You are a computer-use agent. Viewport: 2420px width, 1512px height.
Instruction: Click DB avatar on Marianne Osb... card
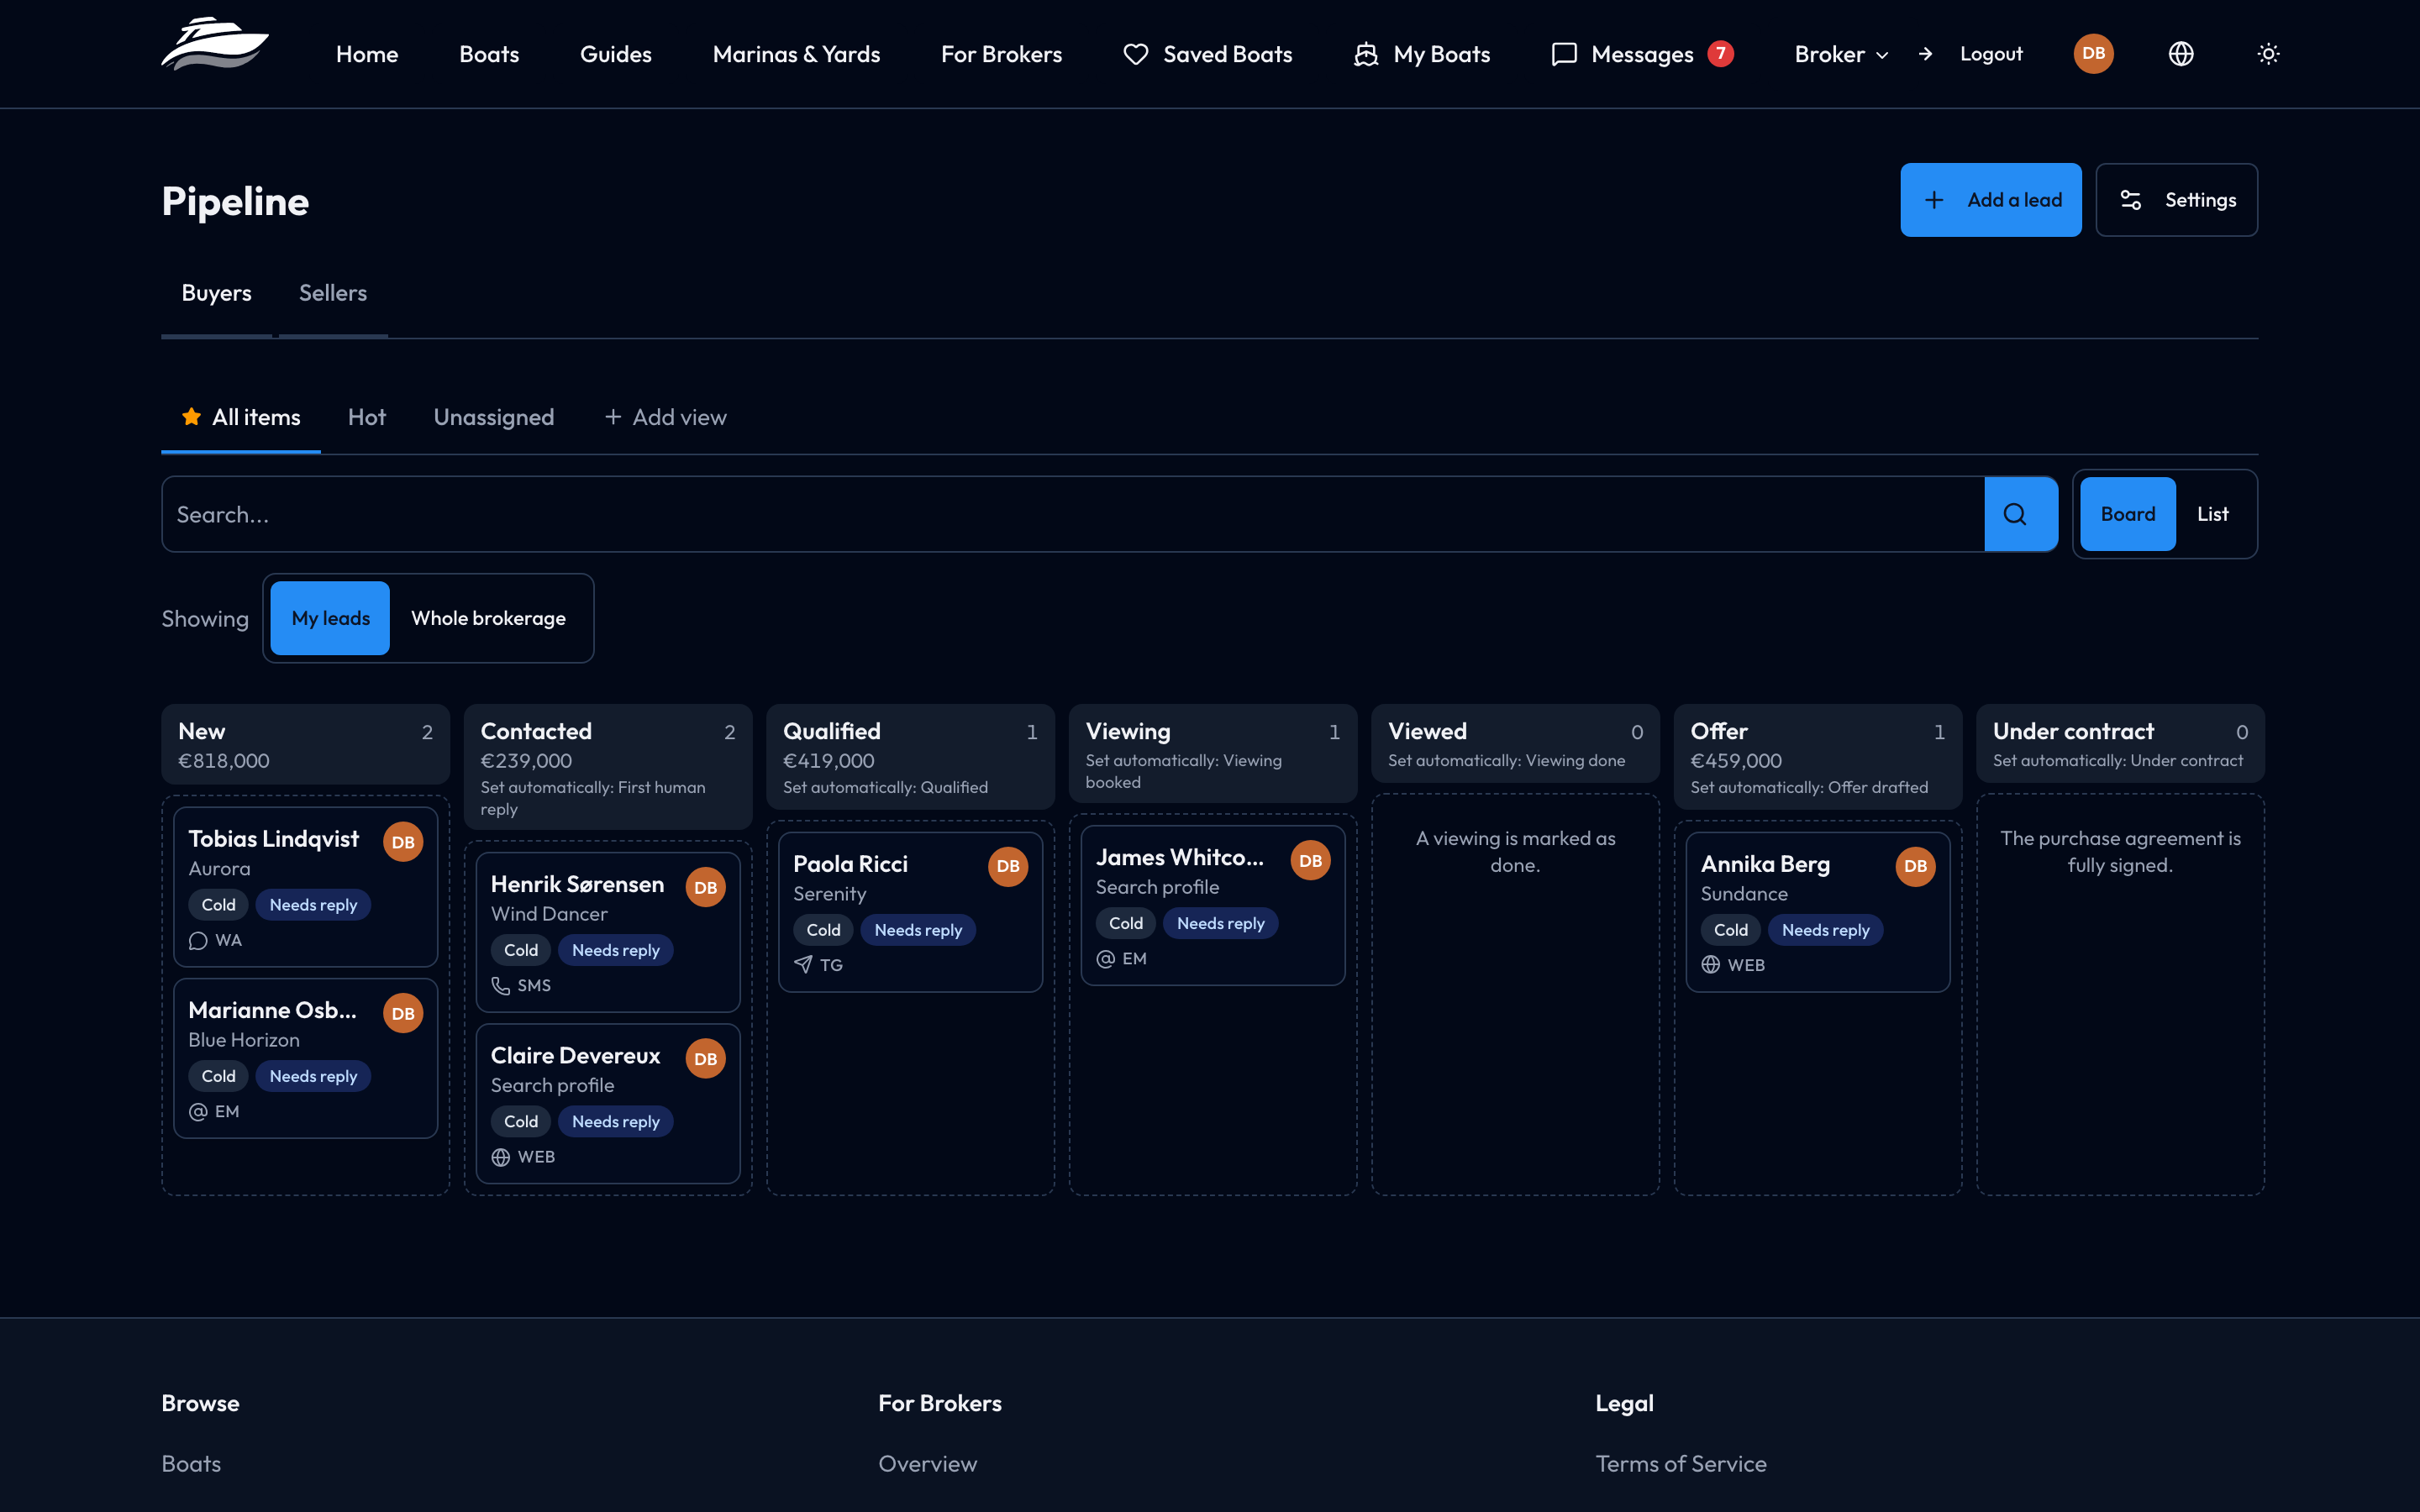(x=403, y=1013)
